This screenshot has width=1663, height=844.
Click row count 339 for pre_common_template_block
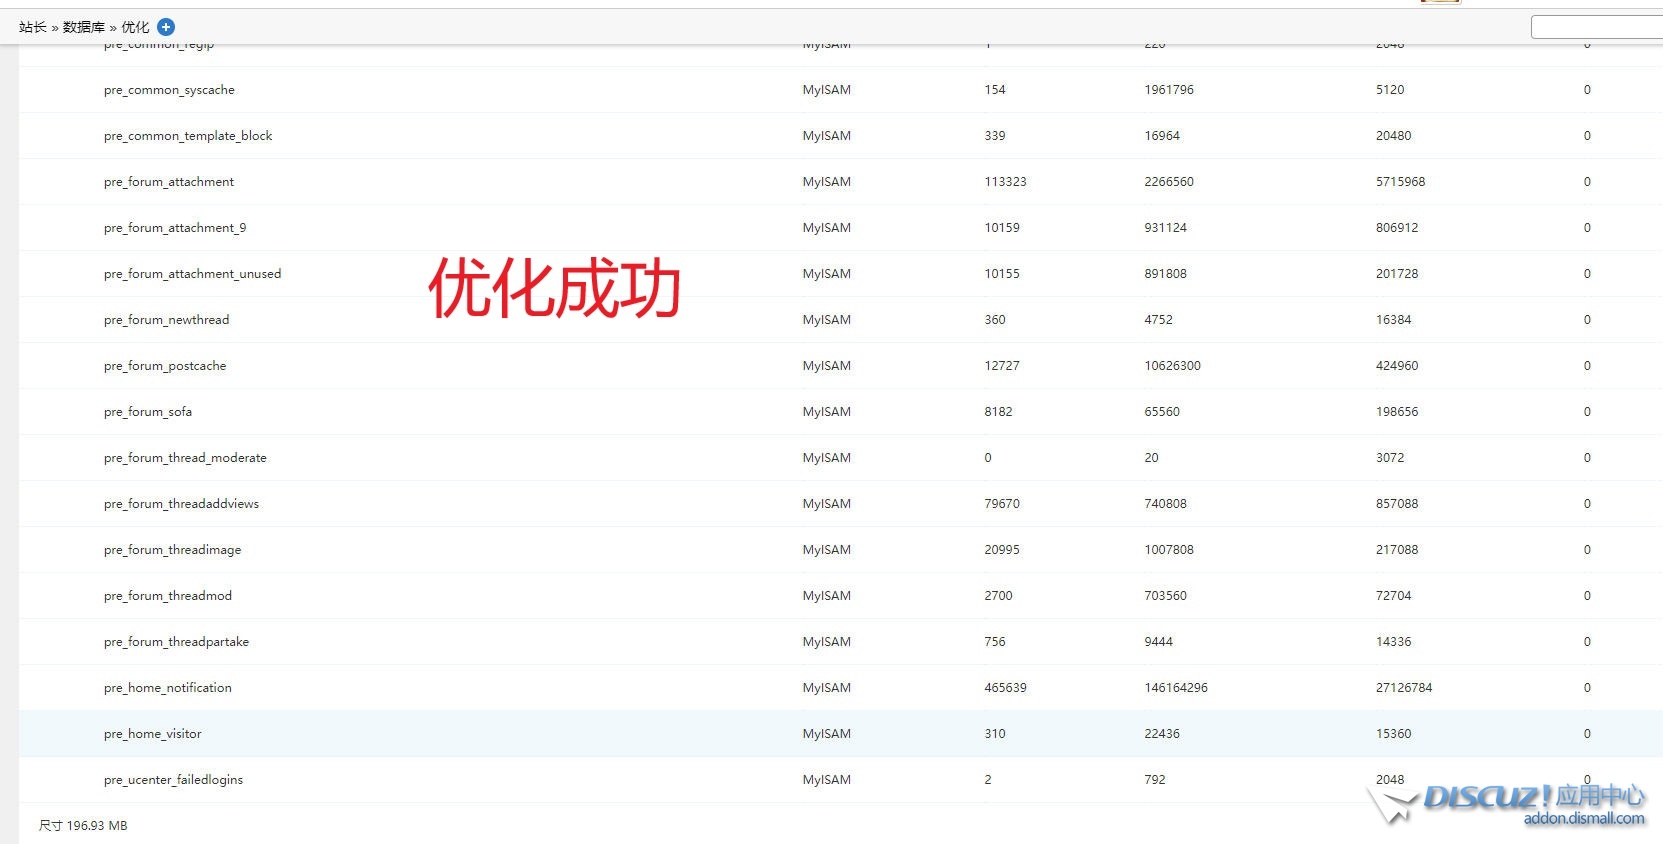[995, 136]
